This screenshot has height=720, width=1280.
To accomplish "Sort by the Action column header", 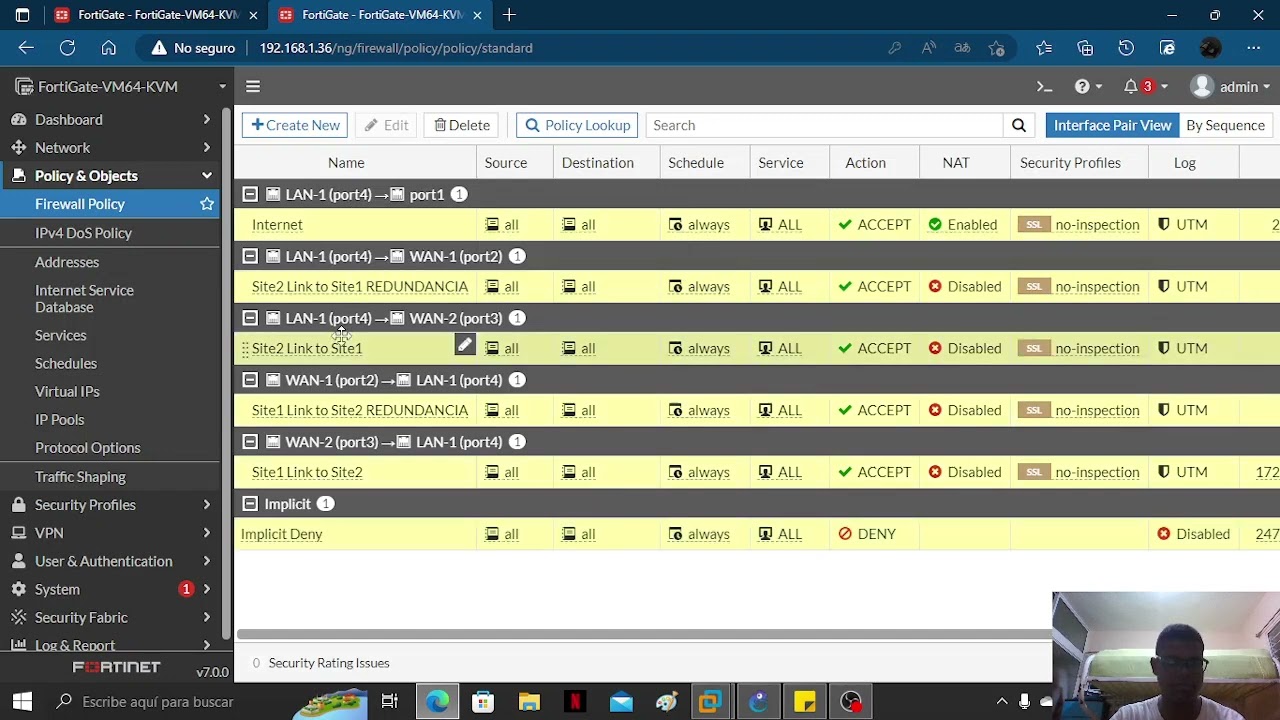I will pyautogui.click(x=866, y=163).
